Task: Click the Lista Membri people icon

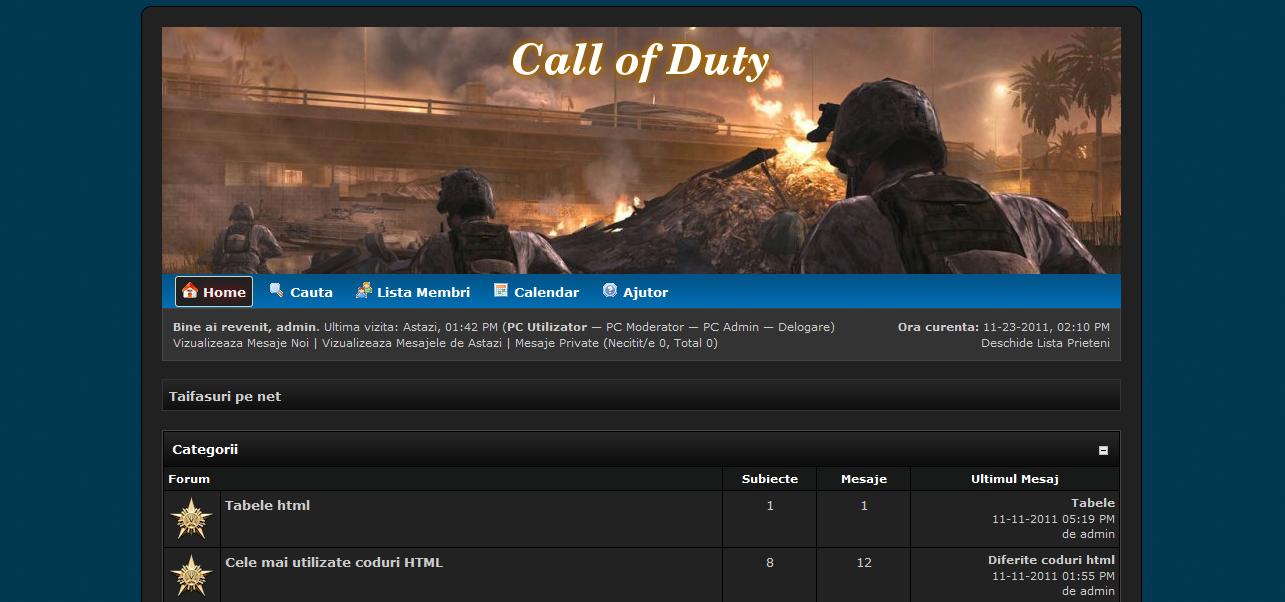Action: click(364, 291)
